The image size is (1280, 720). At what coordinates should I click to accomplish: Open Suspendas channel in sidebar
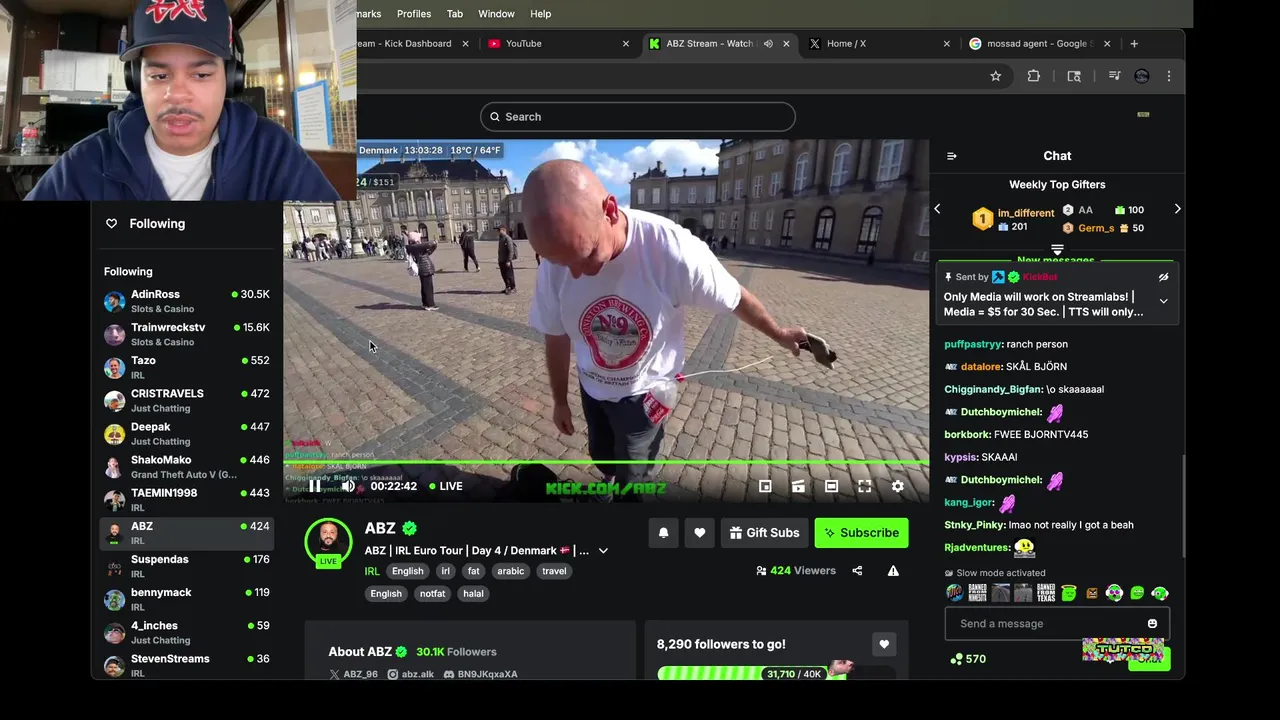tap(187, 566)
